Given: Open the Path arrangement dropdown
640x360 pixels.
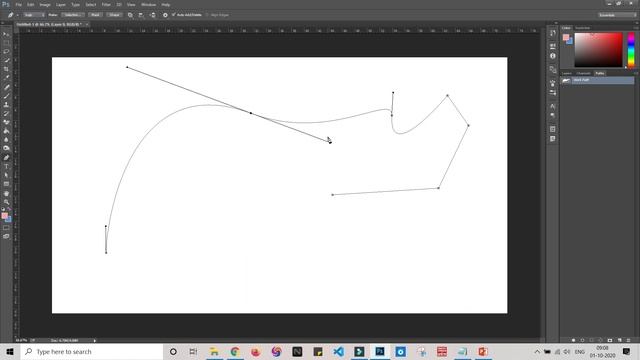Looking at the screenshot, I should [153, 15].
